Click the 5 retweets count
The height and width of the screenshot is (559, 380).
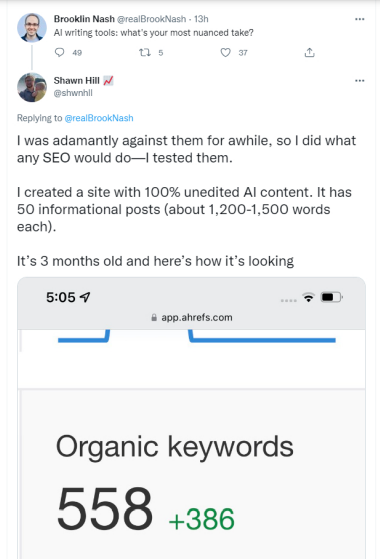[161, 53]
